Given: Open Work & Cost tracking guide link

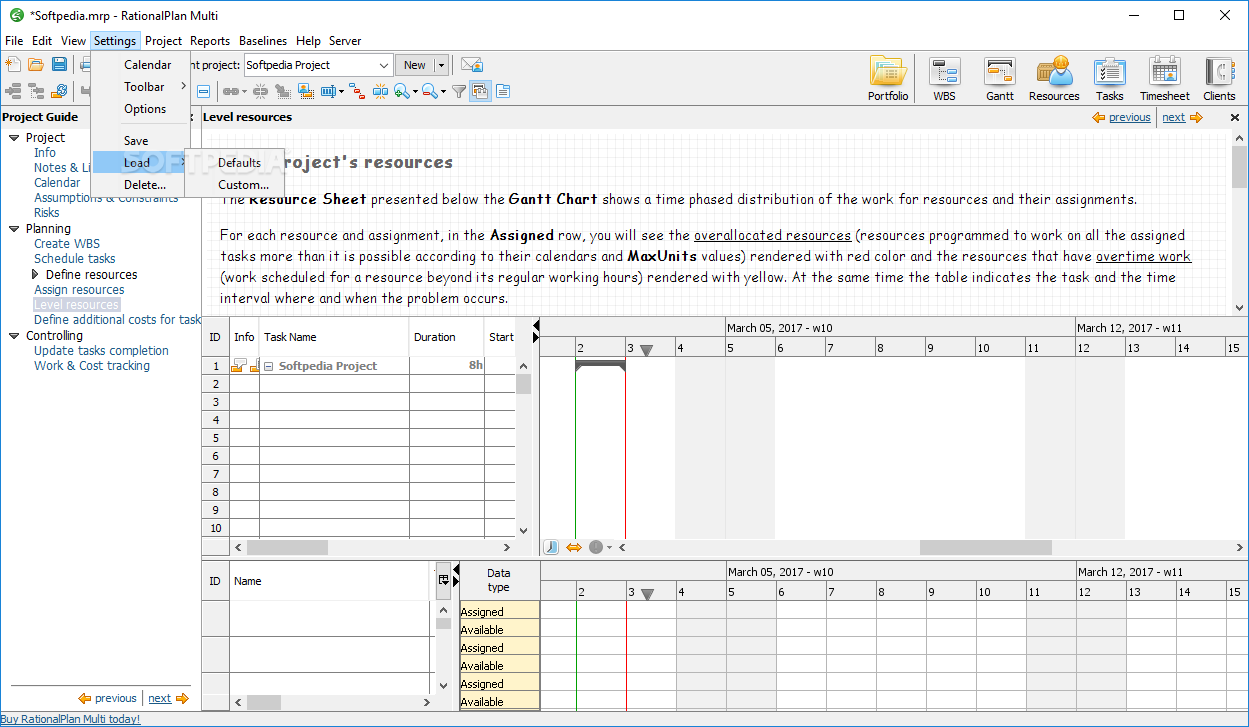Looking at the screenshot, I should click(x=92, y=366).
